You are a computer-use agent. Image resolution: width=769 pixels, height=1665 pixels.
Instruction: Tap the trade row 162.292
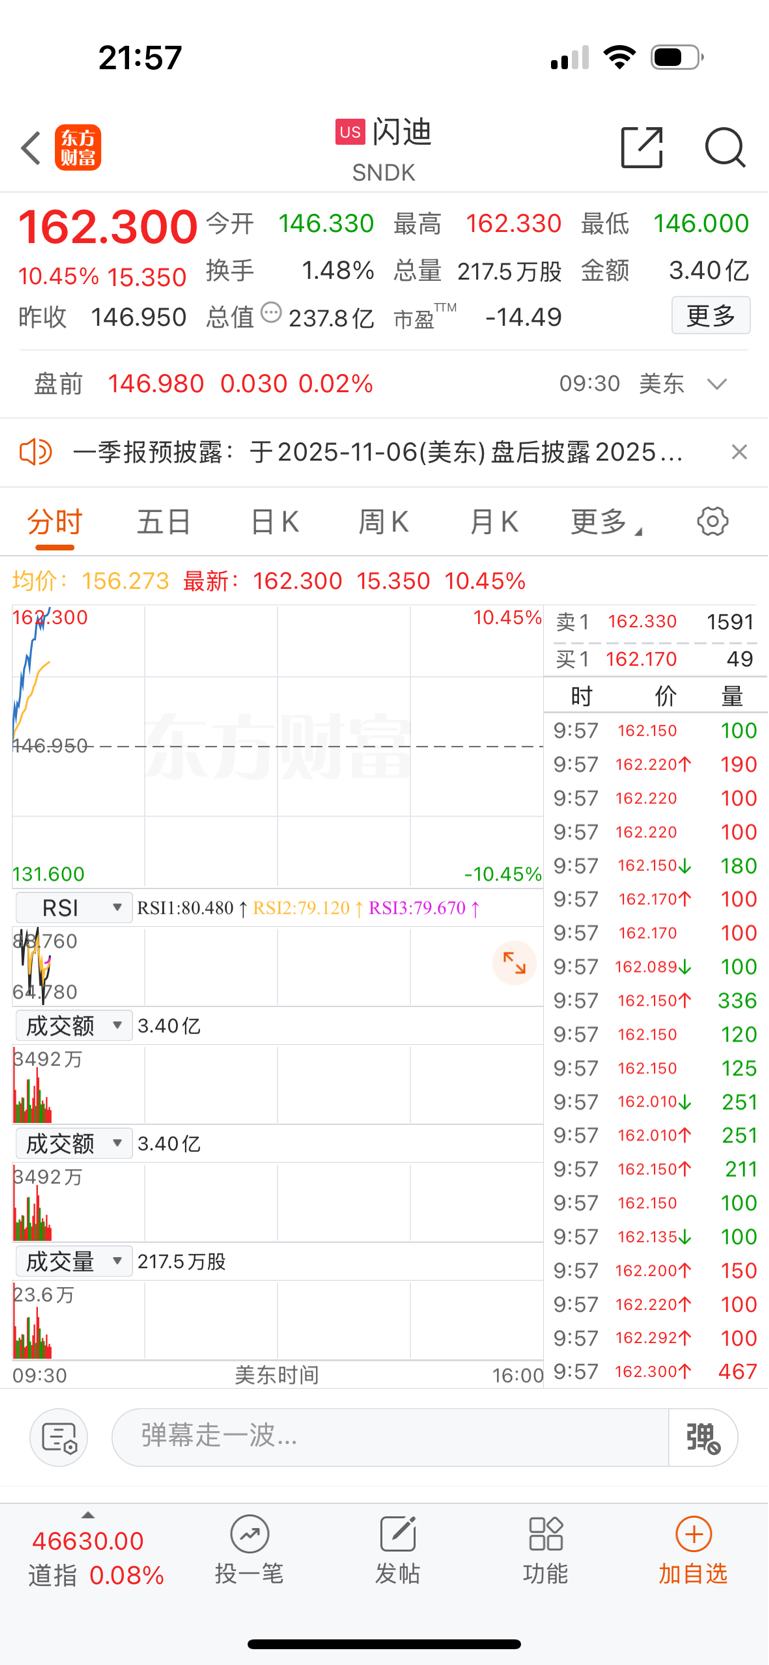(x=655, y=1338)
